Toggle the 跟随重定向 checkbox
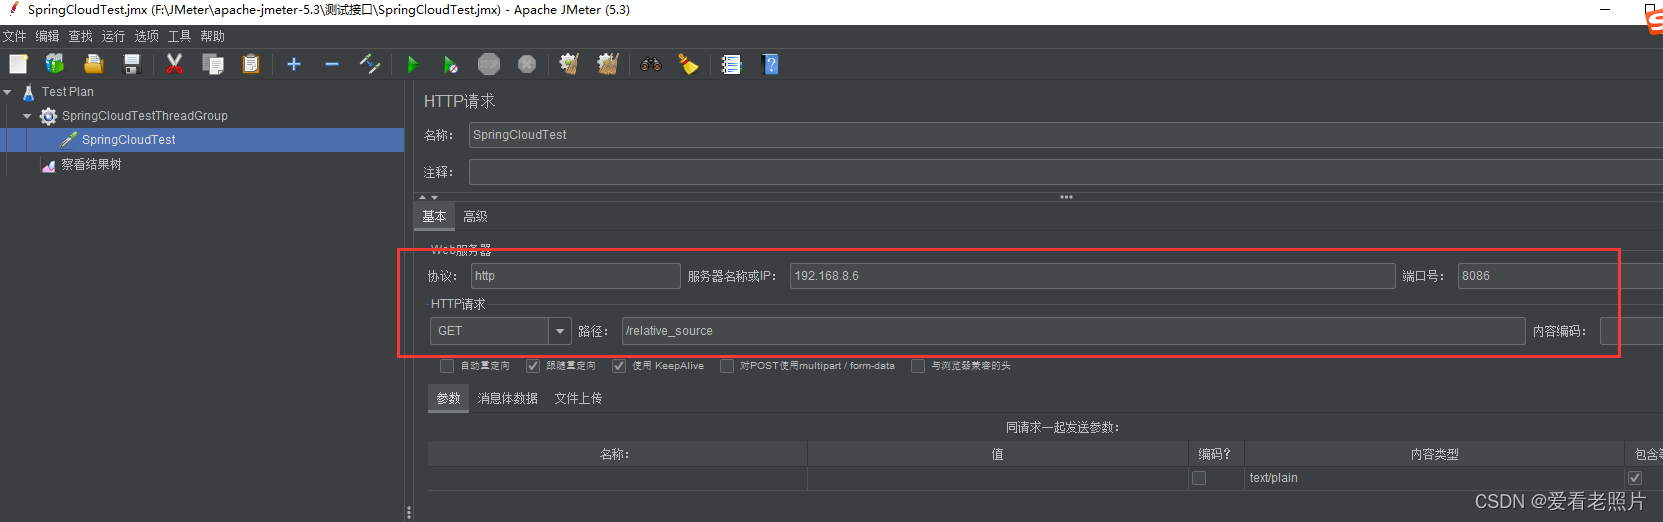 click(533, 366)
